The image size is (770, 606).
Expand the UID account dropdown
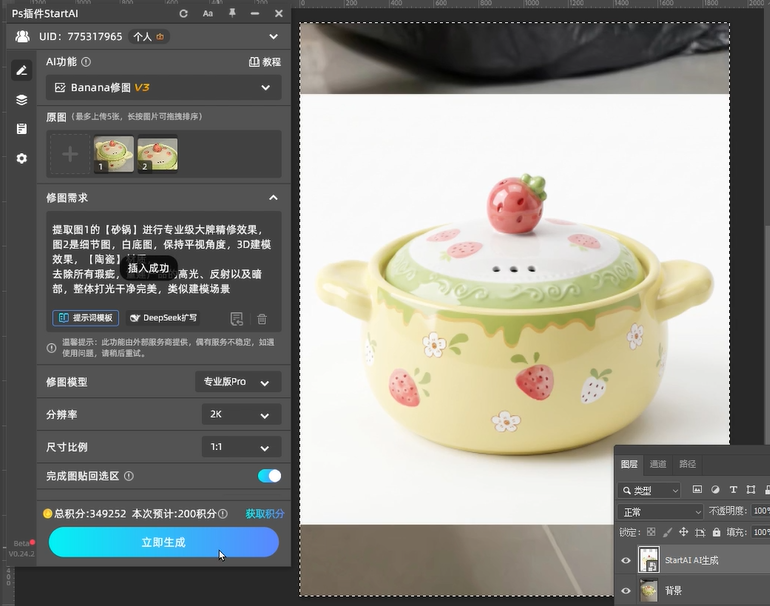click(274, 36)
